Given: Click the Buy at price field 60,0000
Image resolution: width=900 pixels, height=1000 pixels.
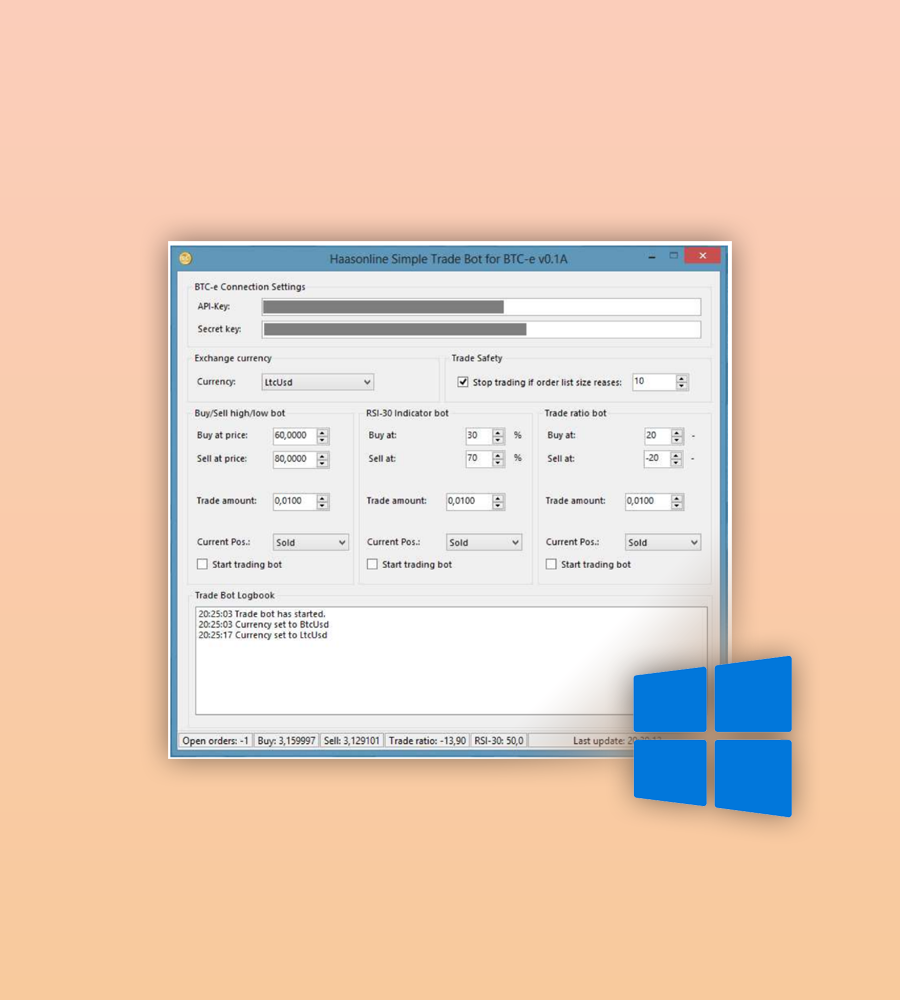Looking at the screenshot, I should (x=294, y=436).
